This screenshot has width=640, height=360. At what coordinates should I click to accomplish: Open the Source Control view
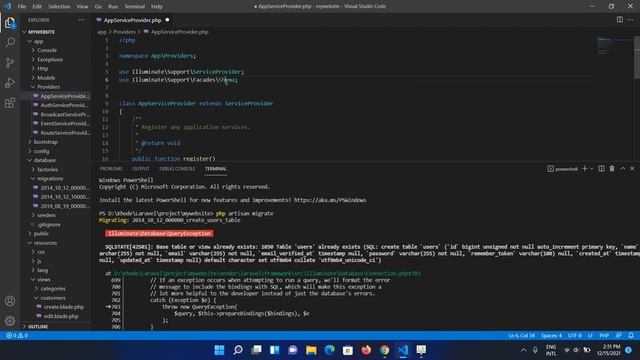click(10, 62)
